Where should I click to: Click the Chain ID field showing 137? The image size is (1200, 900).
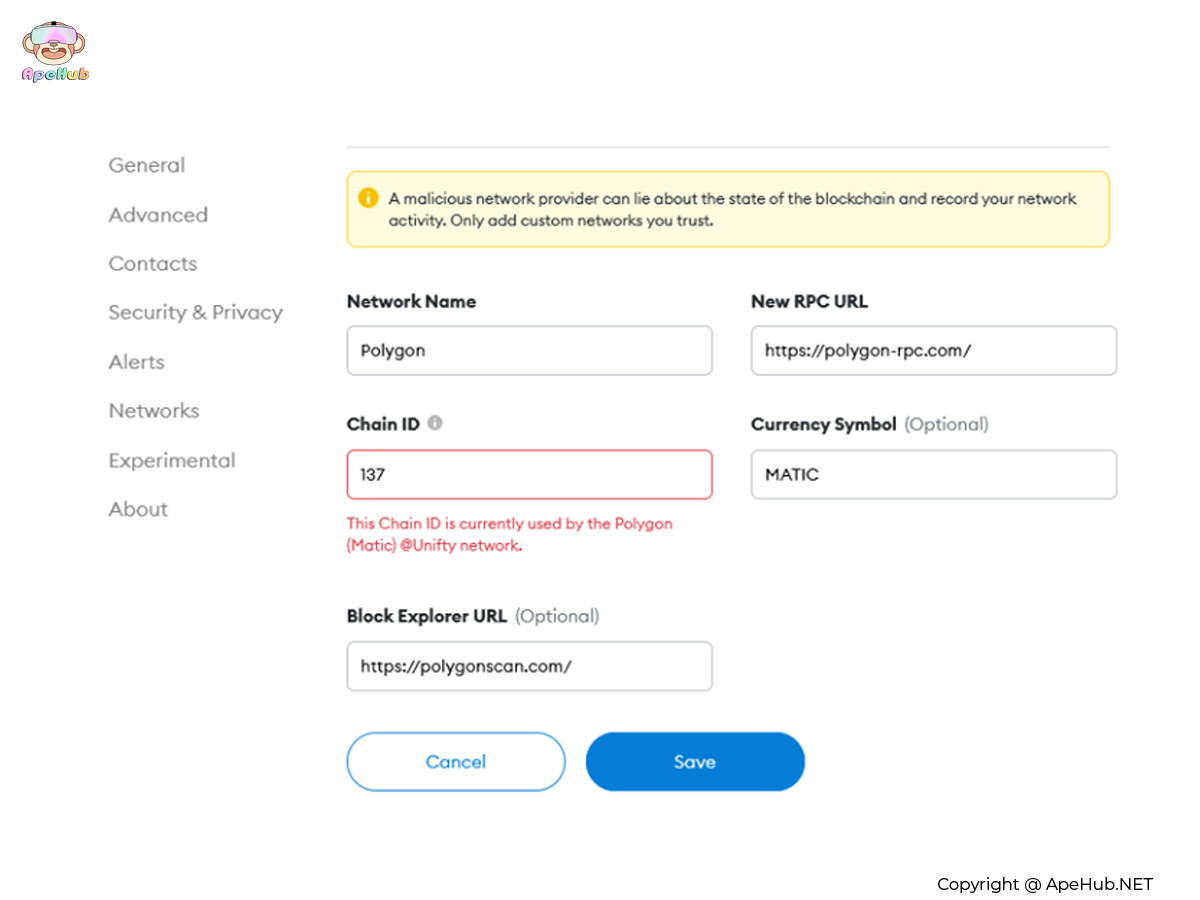pos(529,475)
